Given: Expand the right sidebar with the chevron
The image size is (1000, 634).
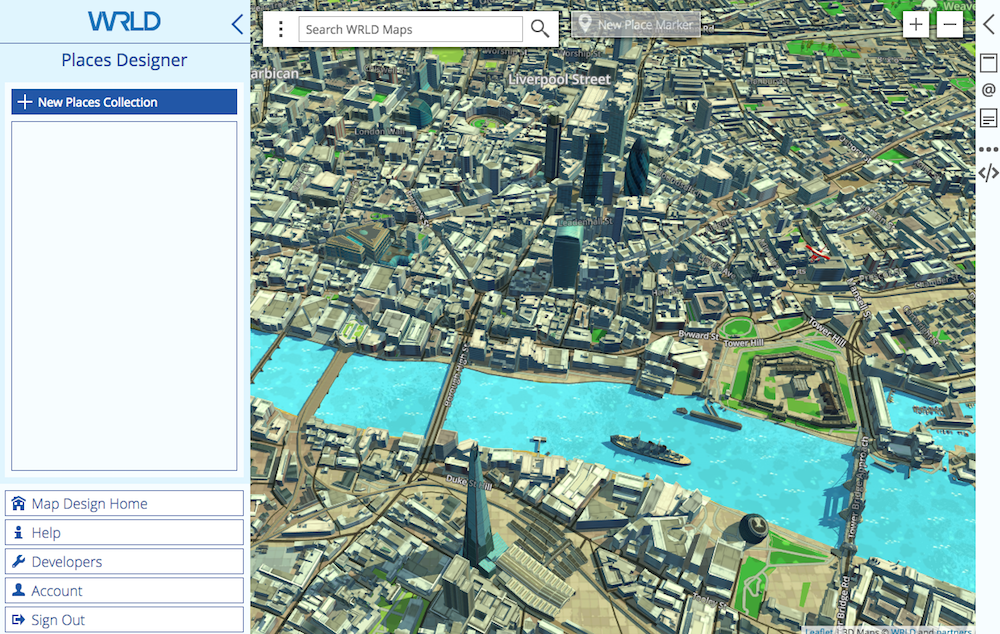Looking at the screenshot, I should (989, 25).
